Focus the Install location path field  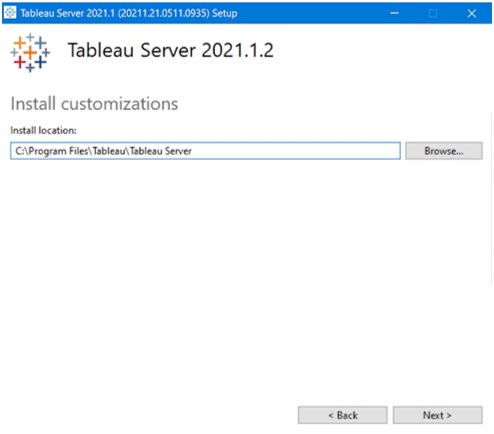point(205,151)
